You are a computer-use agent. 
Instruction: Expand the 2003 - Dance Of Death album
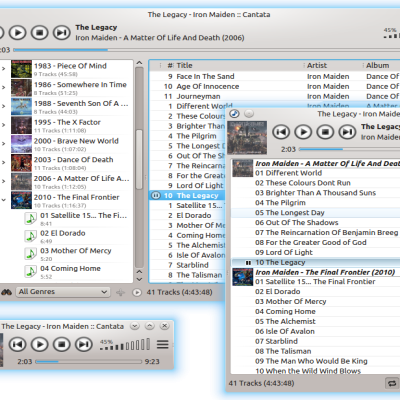tap(4, 162)
